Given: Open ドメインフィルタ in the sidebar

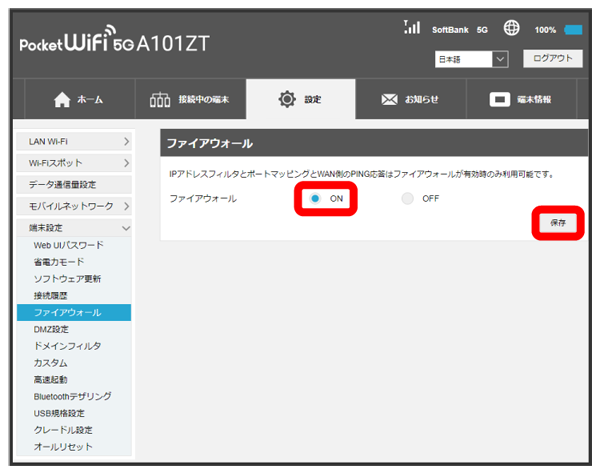Looking at the screenshot, I should tap(66, 346).
